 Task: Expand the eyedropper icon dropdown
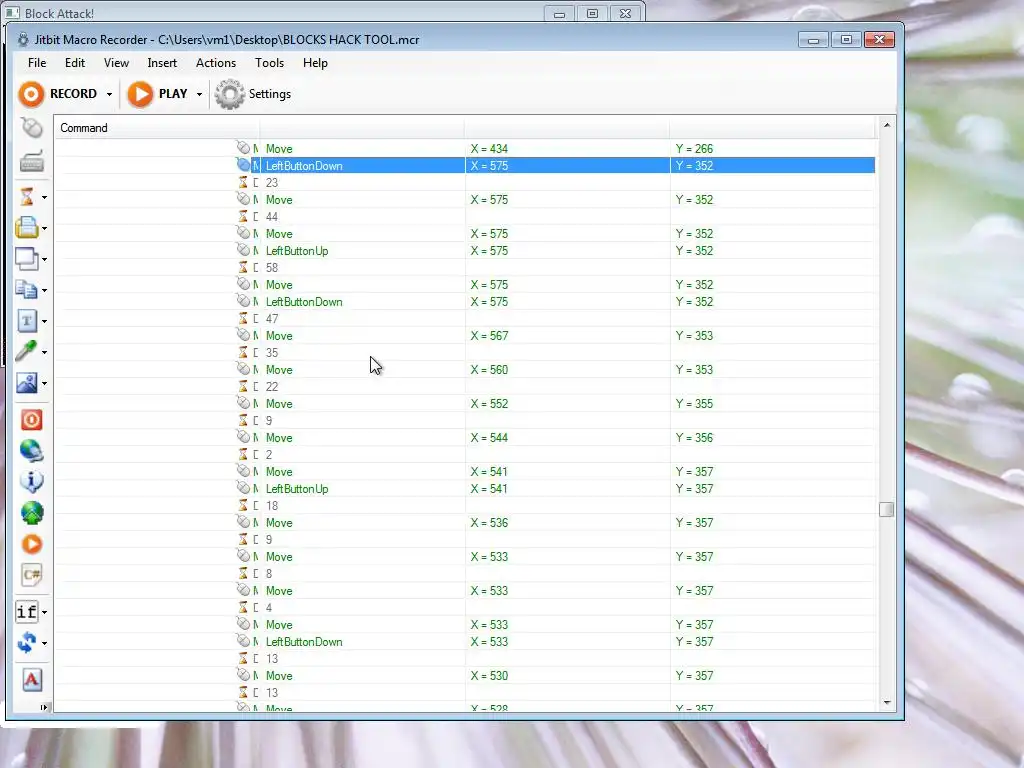coord(44,352)
